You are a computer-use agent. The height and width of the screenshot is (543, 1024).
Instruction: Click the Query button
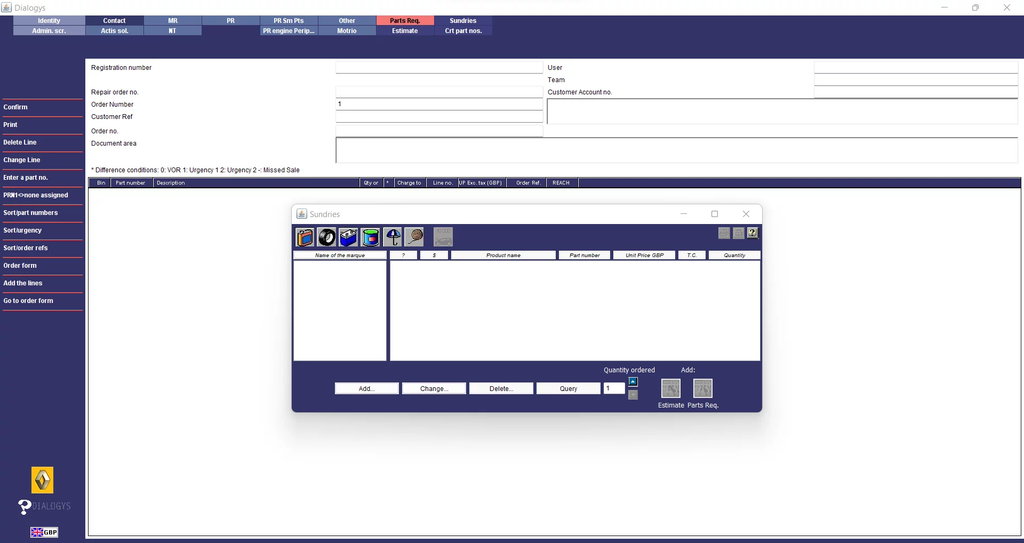(568, 388)
